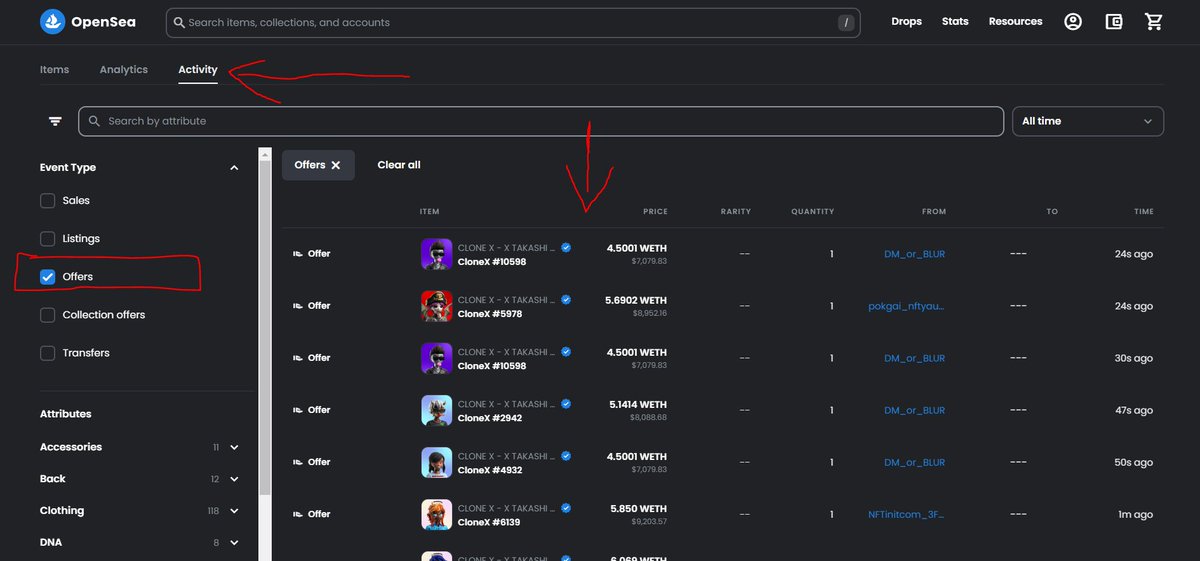This screenshot has width=1200, height=561.
Task: Focus the Search by attribute field
Action: (541, 121)
